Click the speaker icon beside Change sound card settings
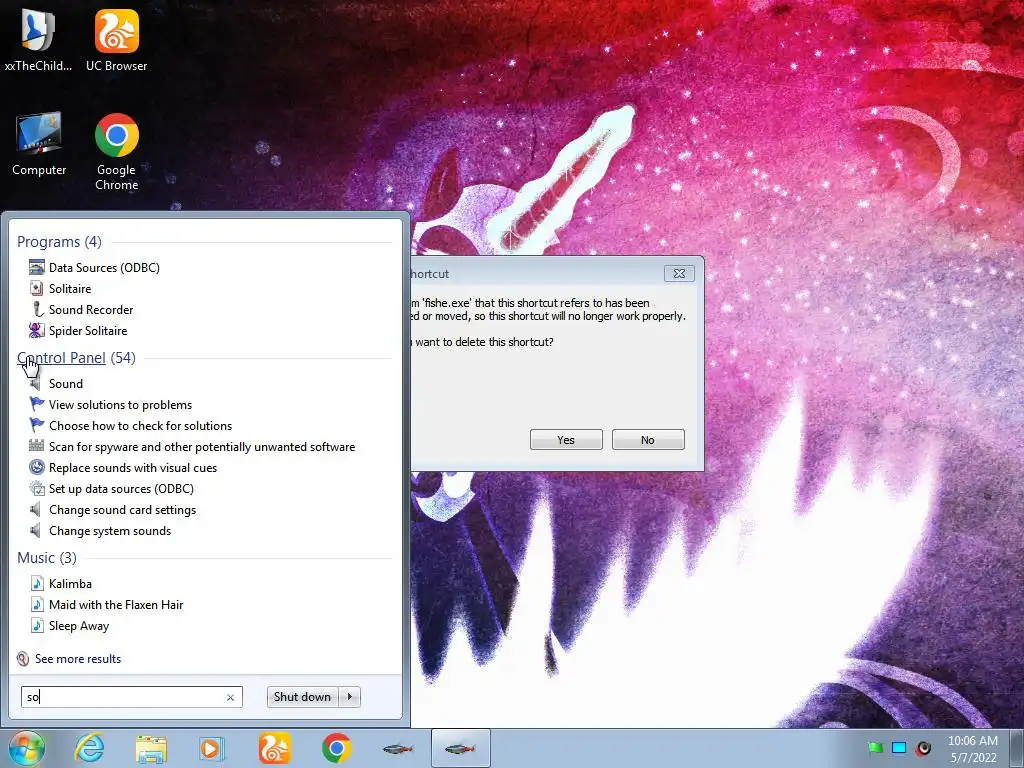Viewport: 1024px width, 768px height. (x=36, y=509)
